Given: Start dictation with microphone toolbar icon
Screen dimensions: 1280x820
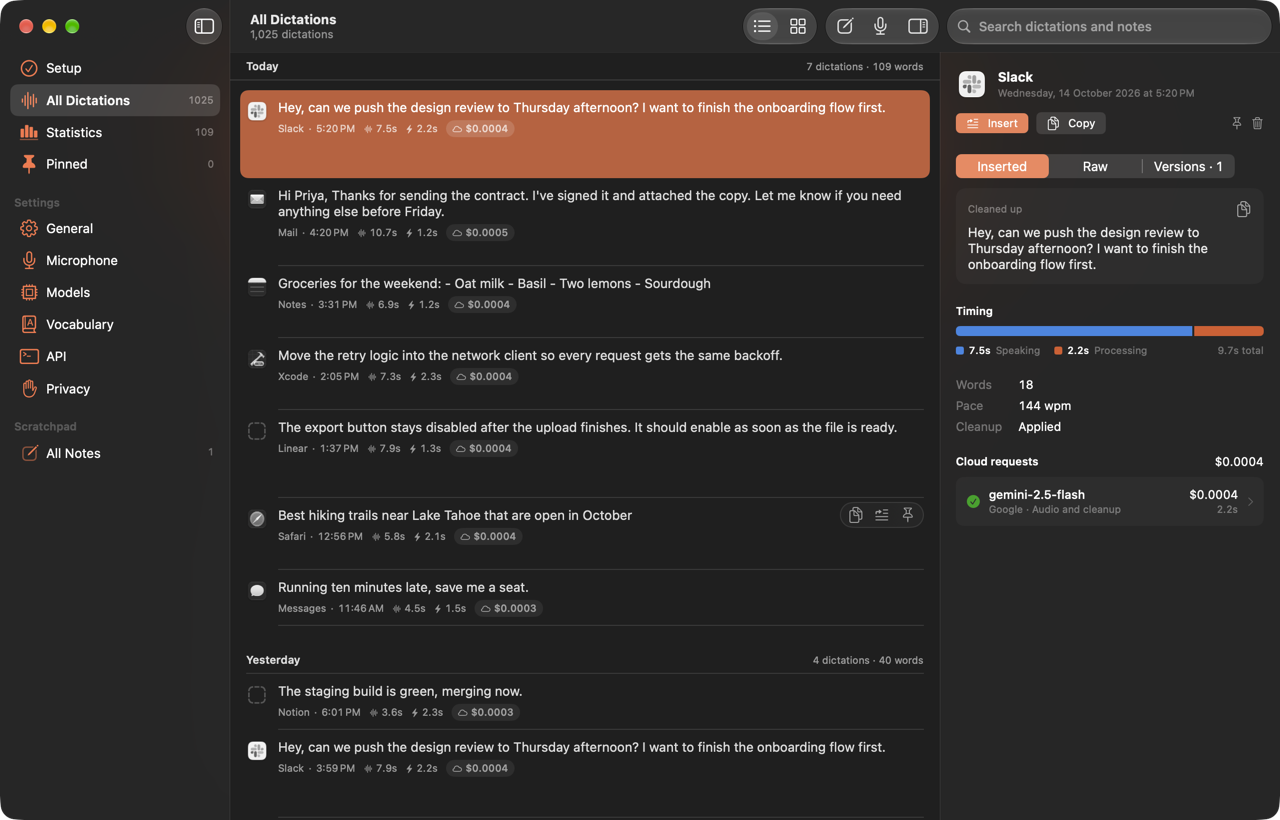Looking at the screenshot, I should tap(881, 26).
